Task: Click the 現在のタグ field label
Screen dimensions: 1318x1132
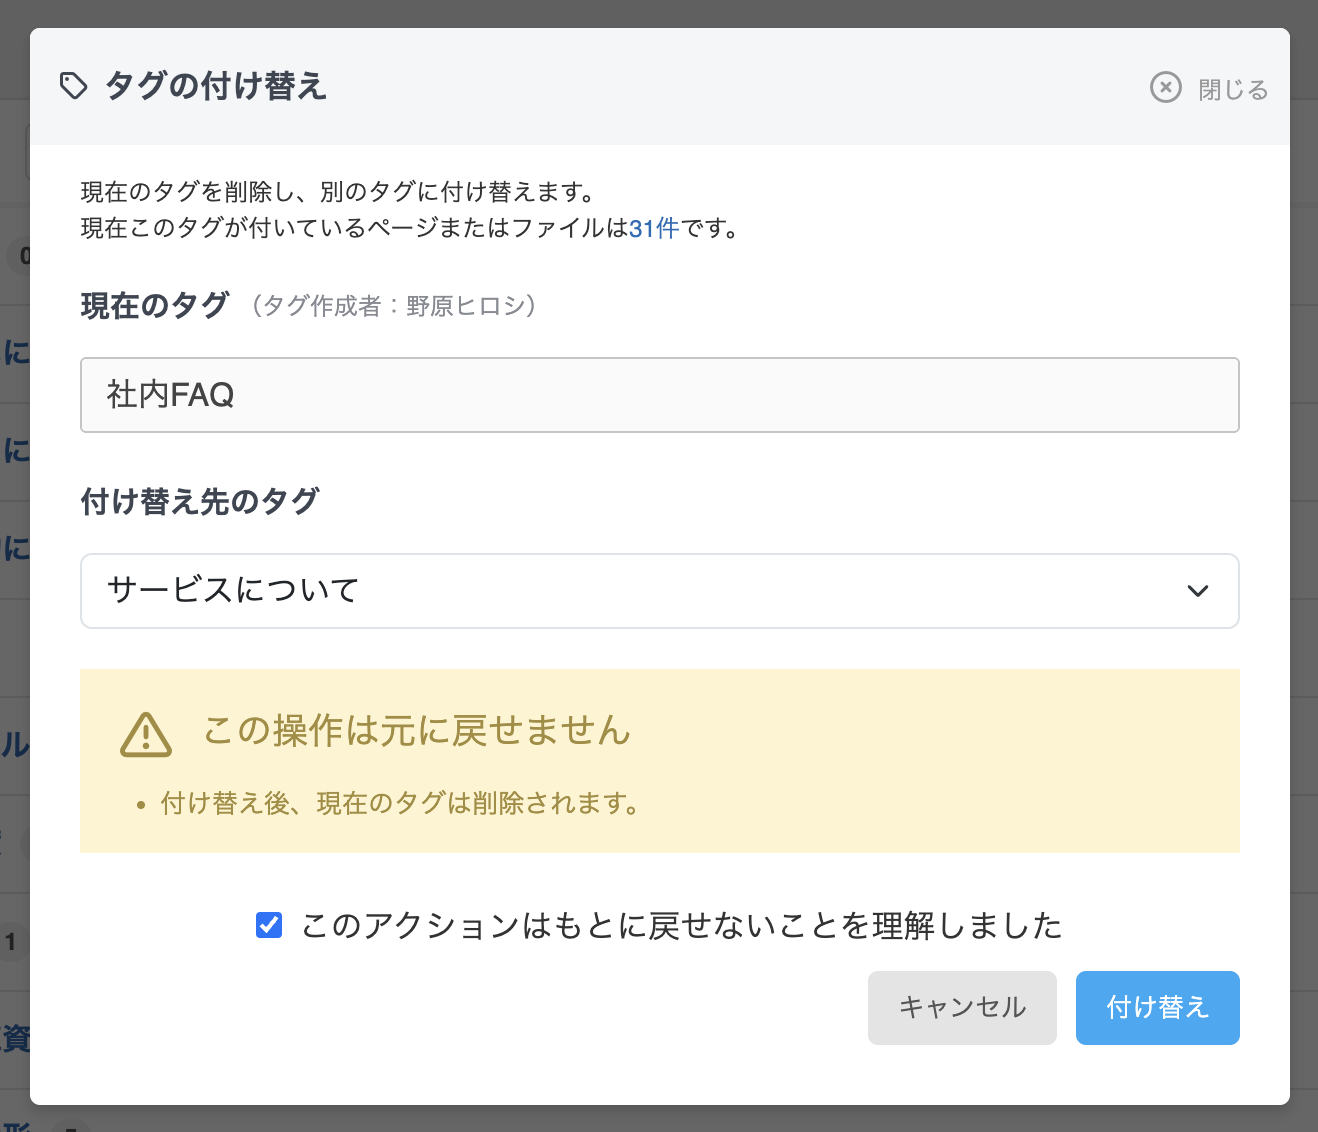Action: [155, 306]
